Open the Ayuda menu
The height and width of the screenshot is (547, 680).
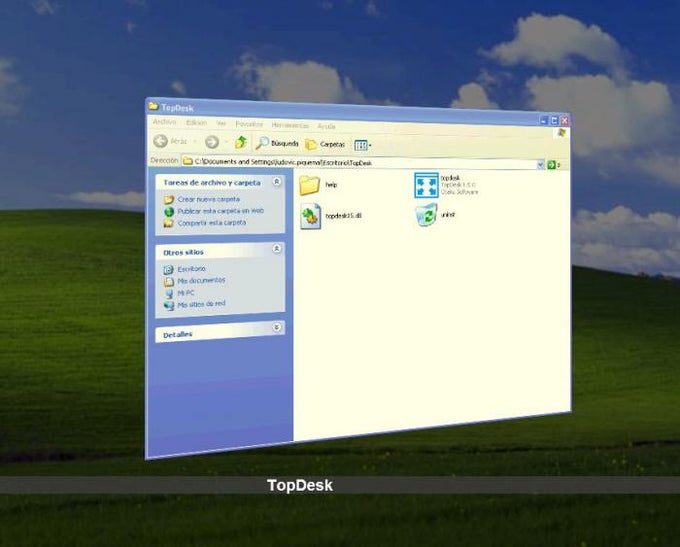(326, 126)
